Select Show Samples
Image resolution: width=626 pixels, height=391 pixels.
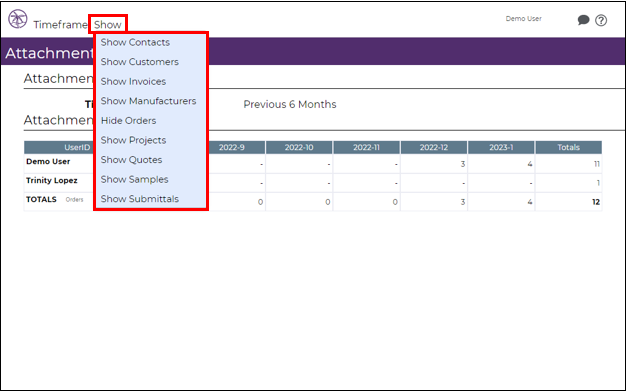[134, 179]
